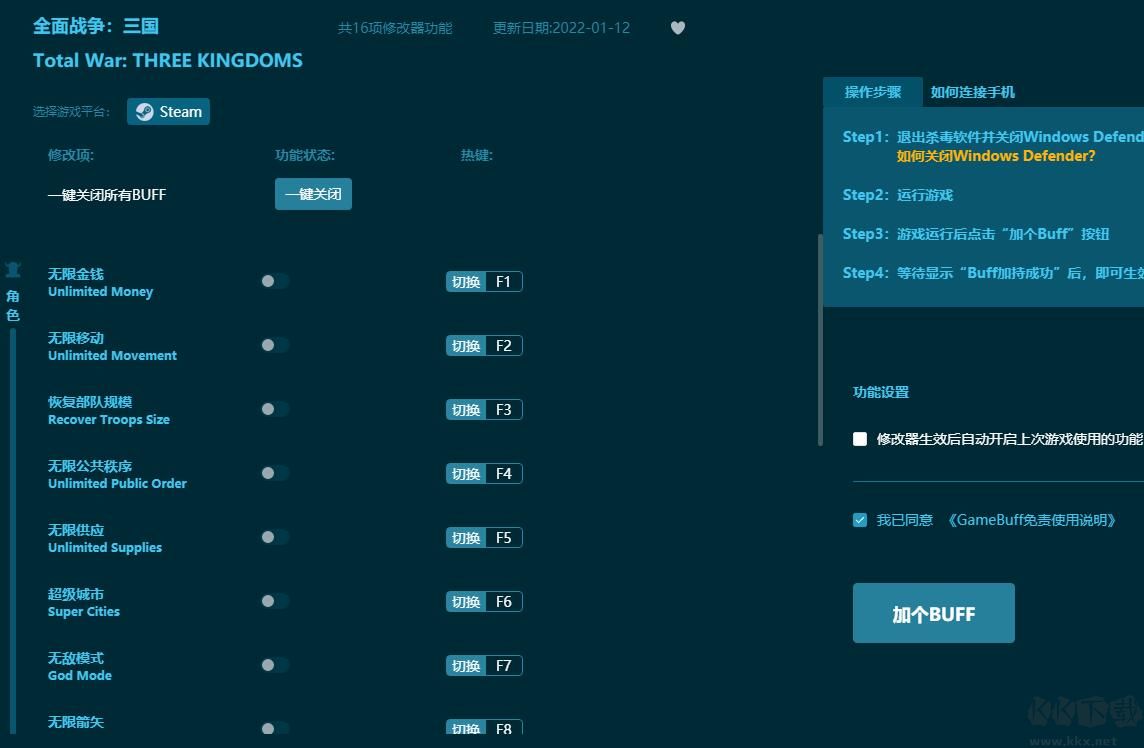The height and width of the screenshot is (748, 1144).
Task: Click 切换 button for F2 hotkey
Action: pos(465,346)
